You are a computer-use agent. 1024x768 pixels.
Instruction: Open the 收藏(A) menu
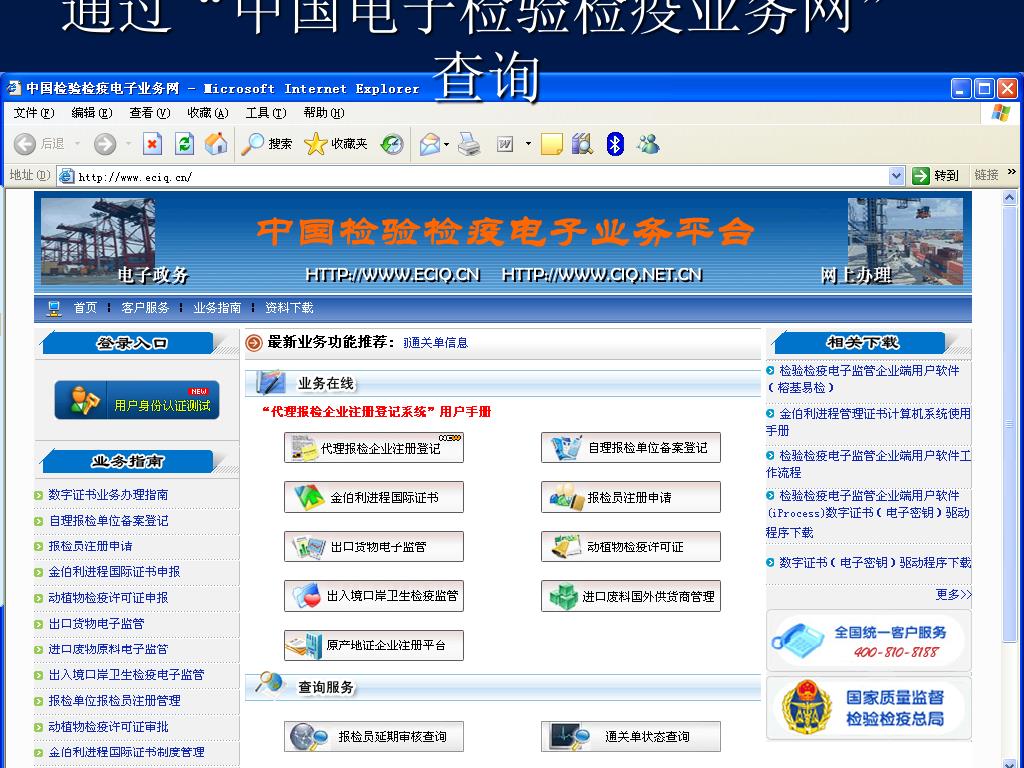[208, 113]
